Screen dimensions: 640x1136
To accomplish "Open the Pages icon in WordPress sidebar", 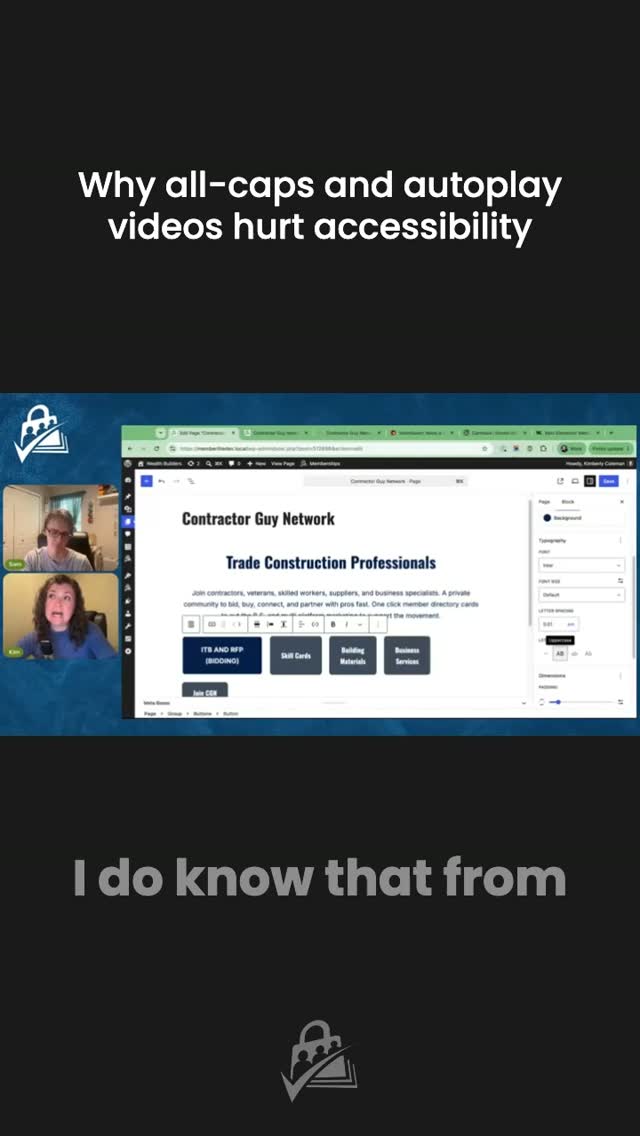I will tap(128, 521).
